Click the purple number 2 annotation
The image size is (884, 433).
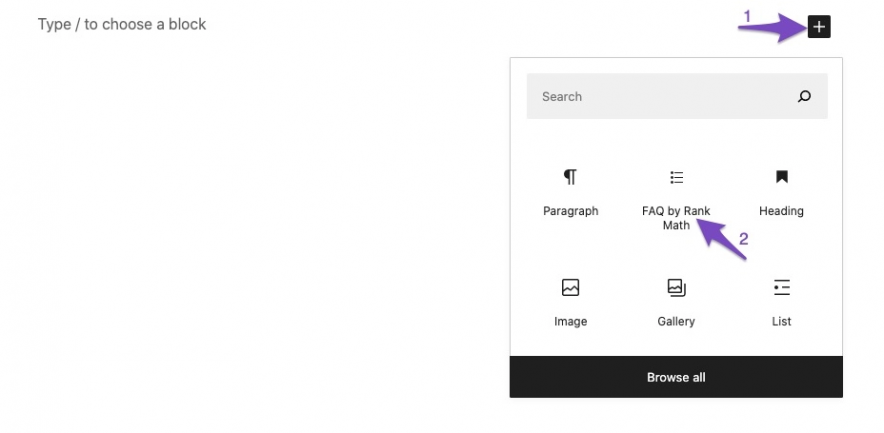(743, 239)
